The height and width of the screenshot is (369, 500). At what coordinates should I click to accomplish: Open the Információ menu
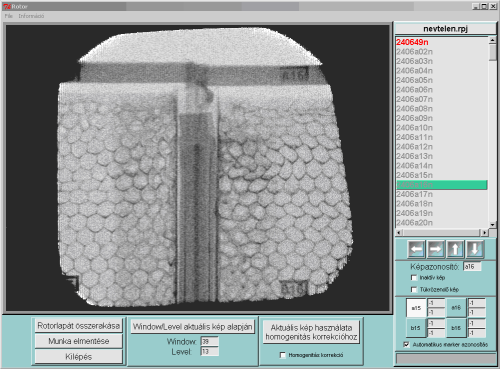[x=31, y=16]
